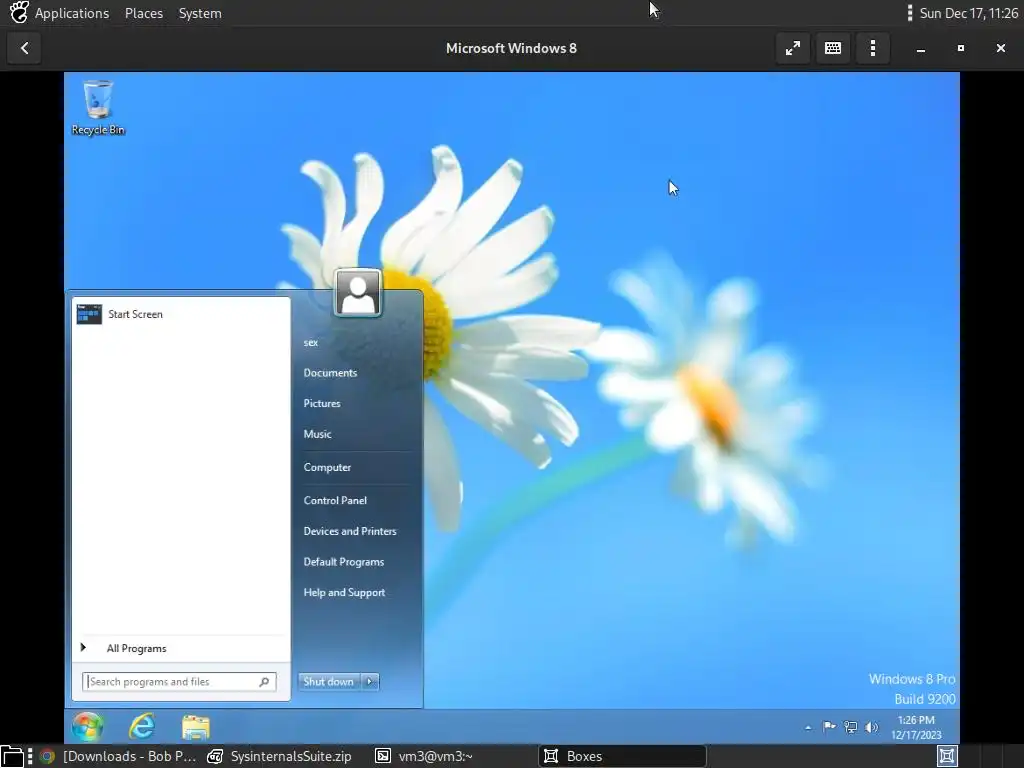The width and height of the screenshot is (1024, 768).
Task: Open Help and Support
Action: [344, 592]
